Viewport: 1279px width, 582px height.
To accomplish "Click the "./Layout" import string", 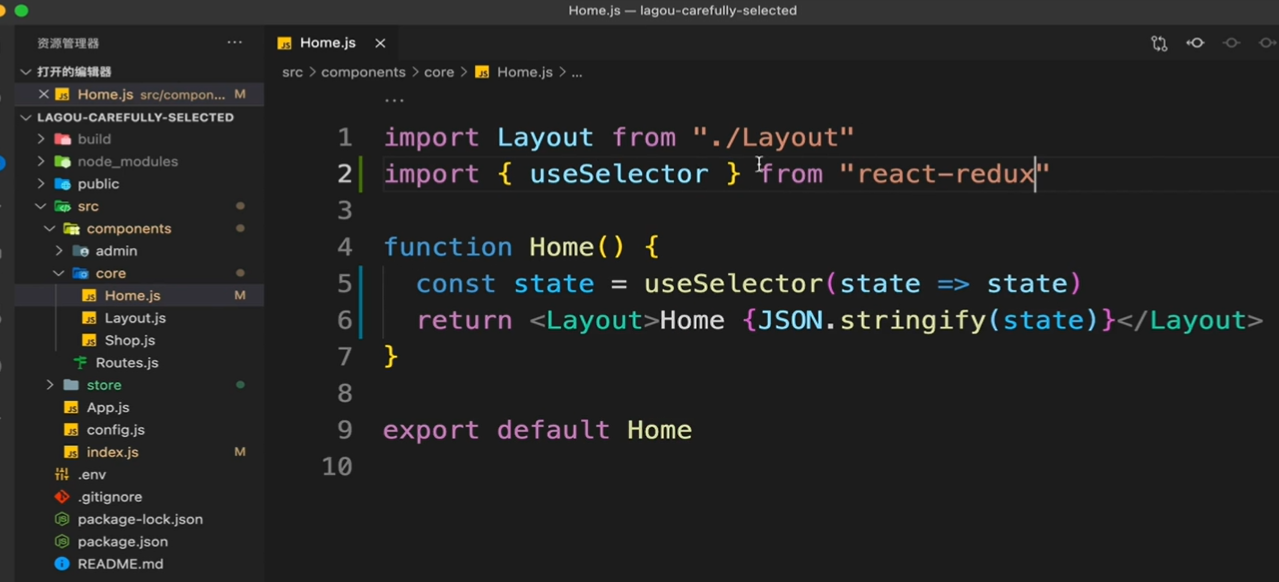I will coord(774,138).
